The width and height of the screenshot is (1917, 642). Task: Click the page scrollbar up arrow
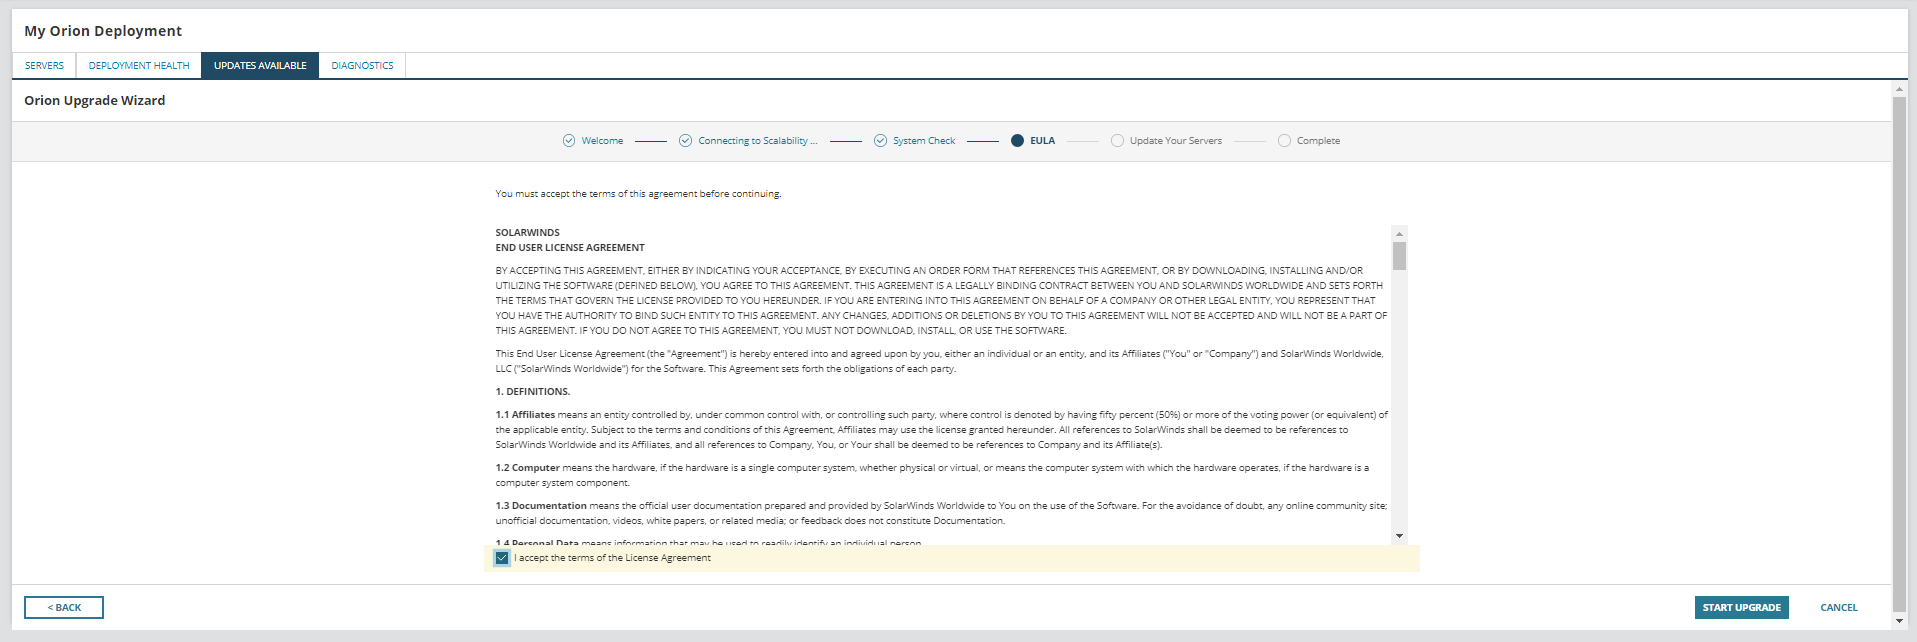coord(1899,90)
